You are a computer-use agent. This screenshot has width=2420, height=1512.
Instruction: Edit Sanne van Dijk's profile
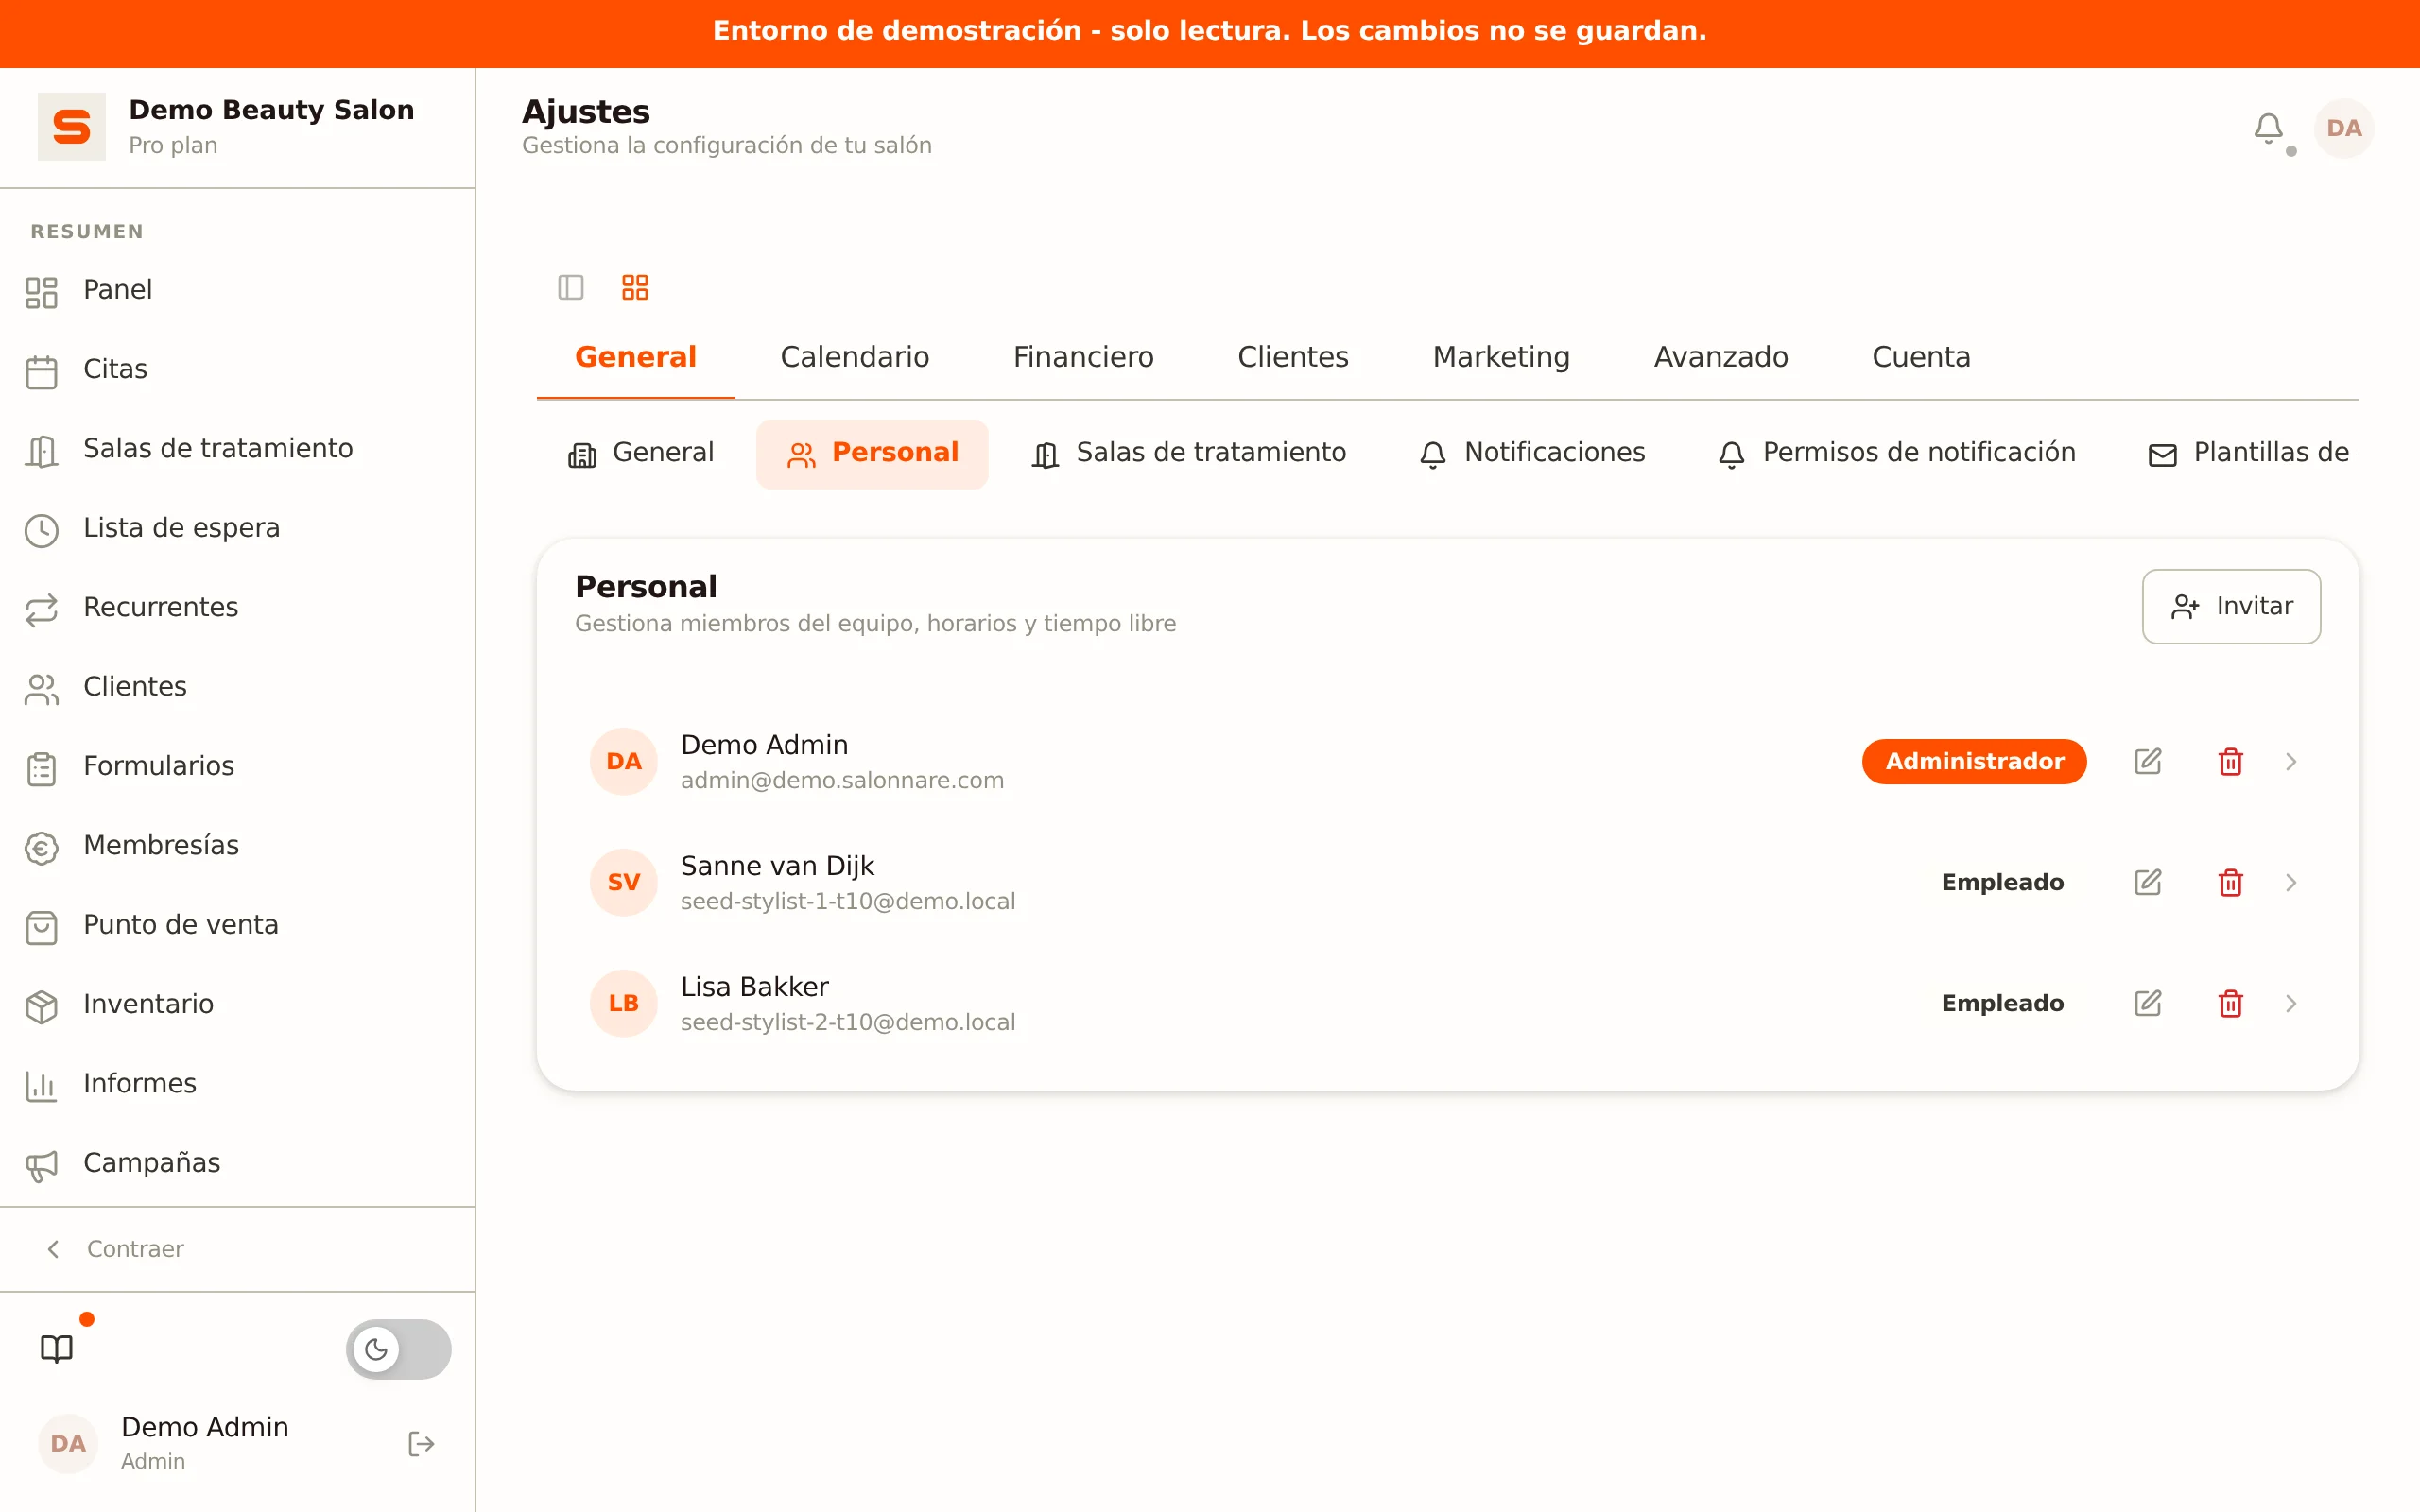[2148, 883]
